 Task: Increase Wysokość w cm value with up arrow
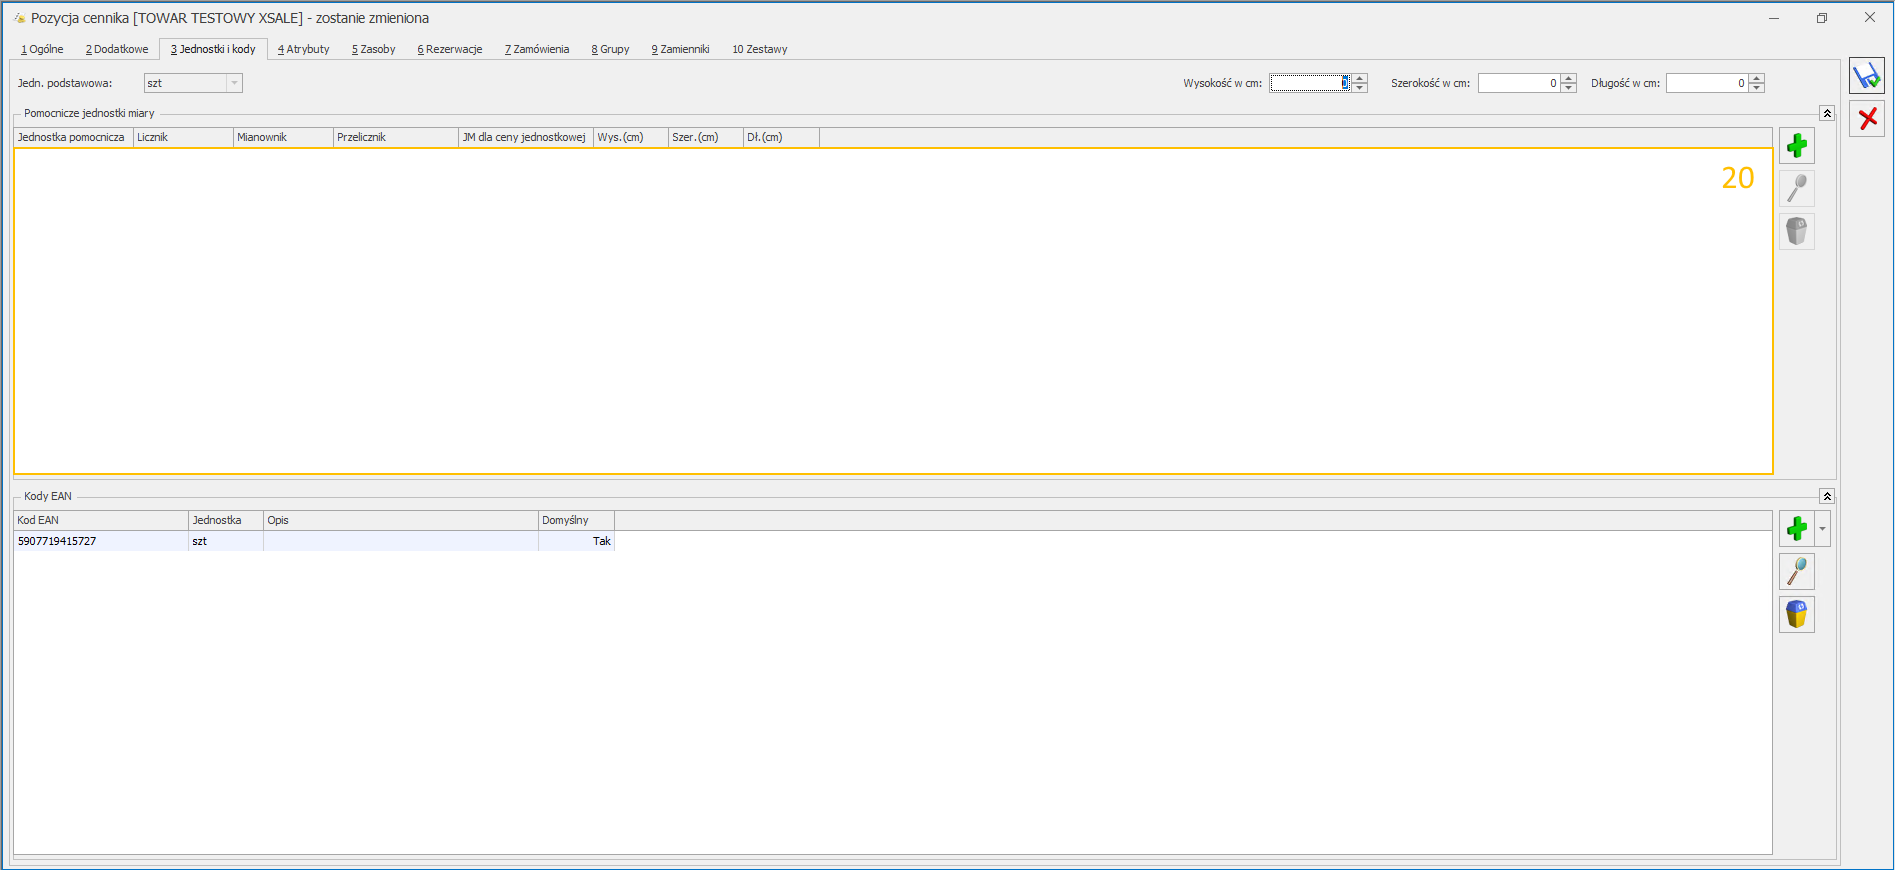[1360, 79]
